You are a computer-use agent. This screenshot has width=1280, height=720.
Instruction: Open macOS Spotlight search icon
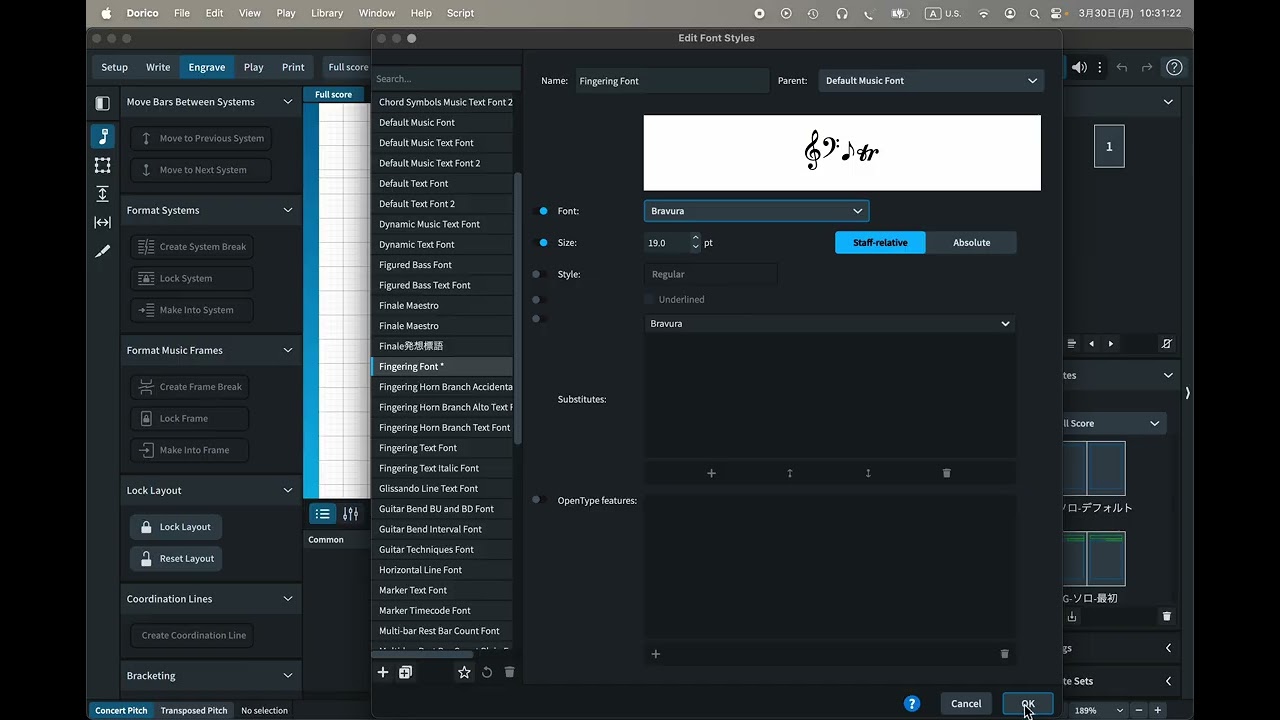[1034, 13]
